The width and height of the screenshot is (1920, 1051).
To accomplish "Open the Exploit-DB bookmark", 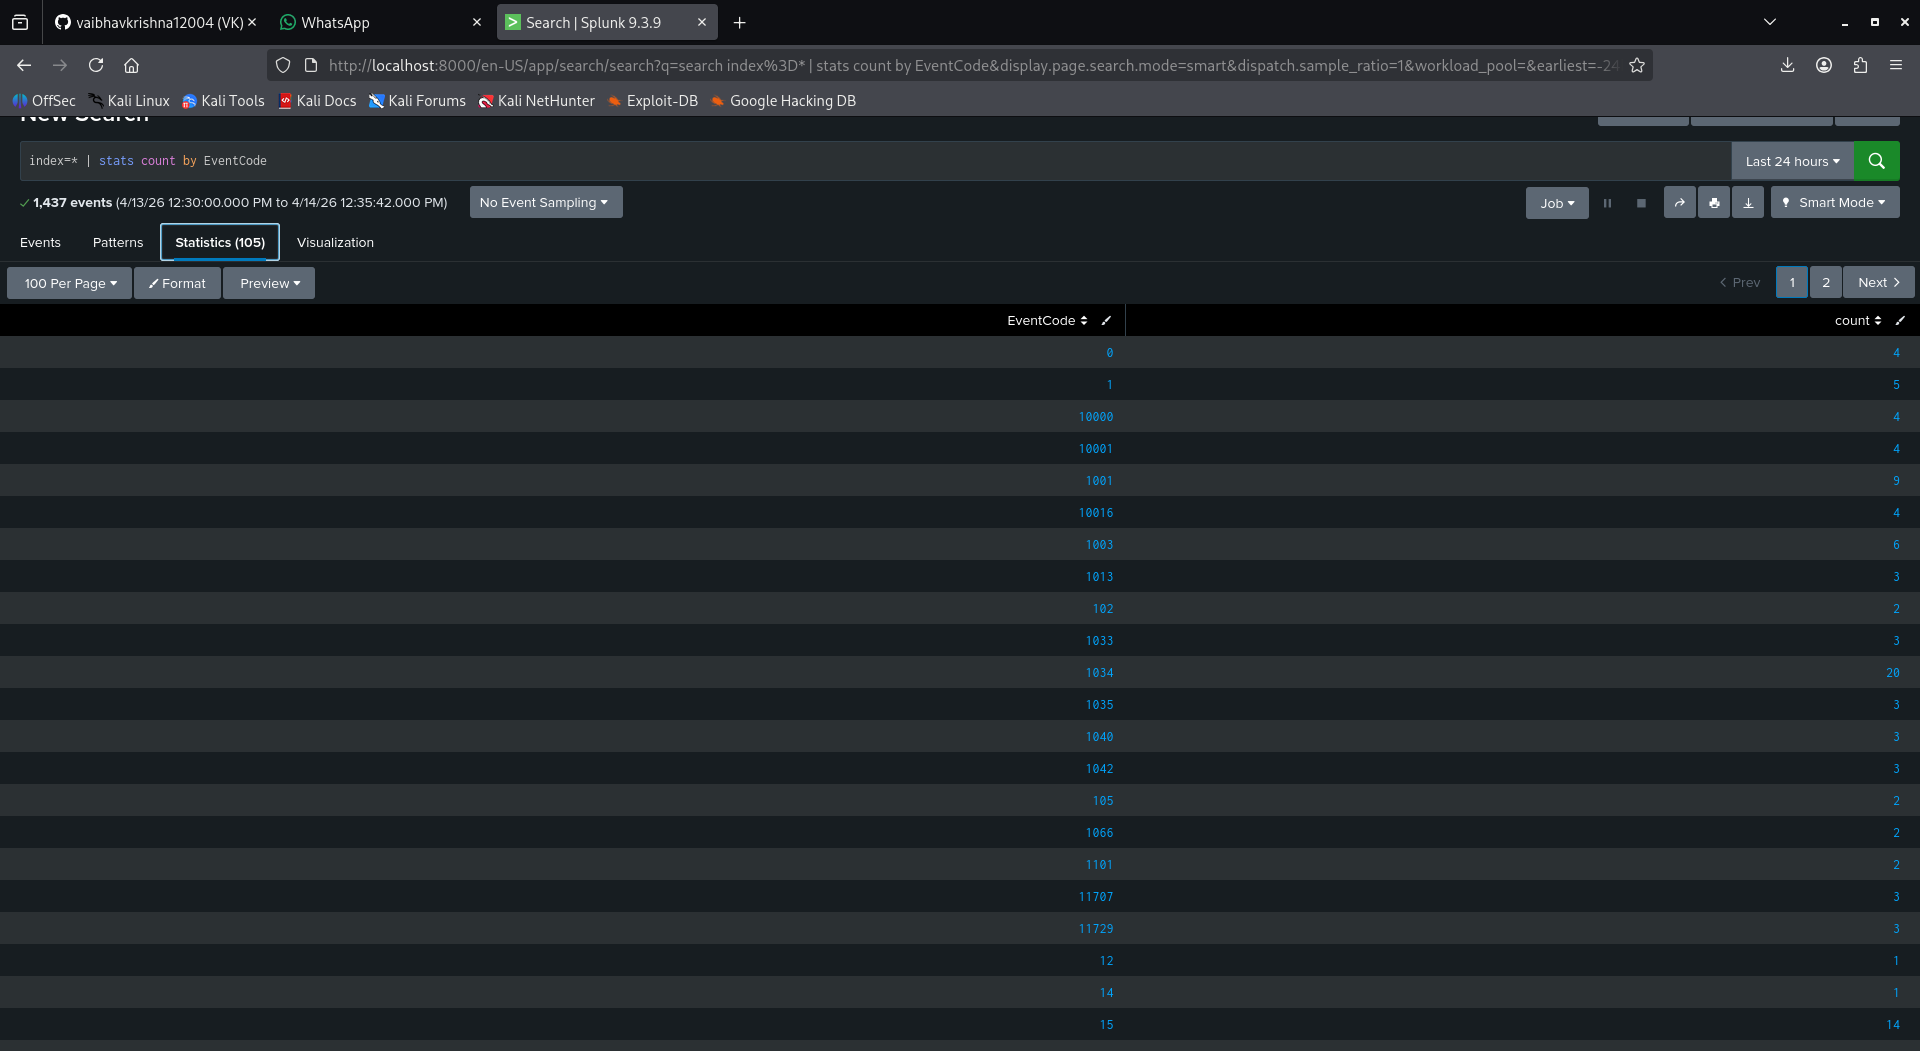I will pyautogui.click(x=652, y=100).
